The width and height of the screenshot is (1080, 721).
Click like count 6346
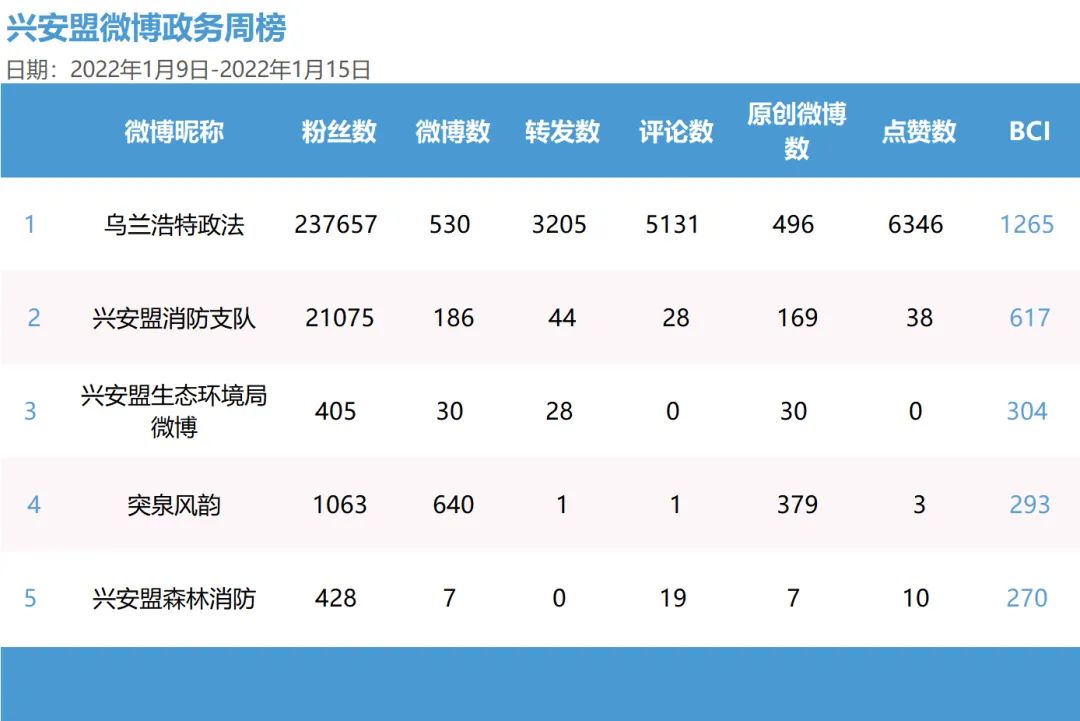(915, 224)
